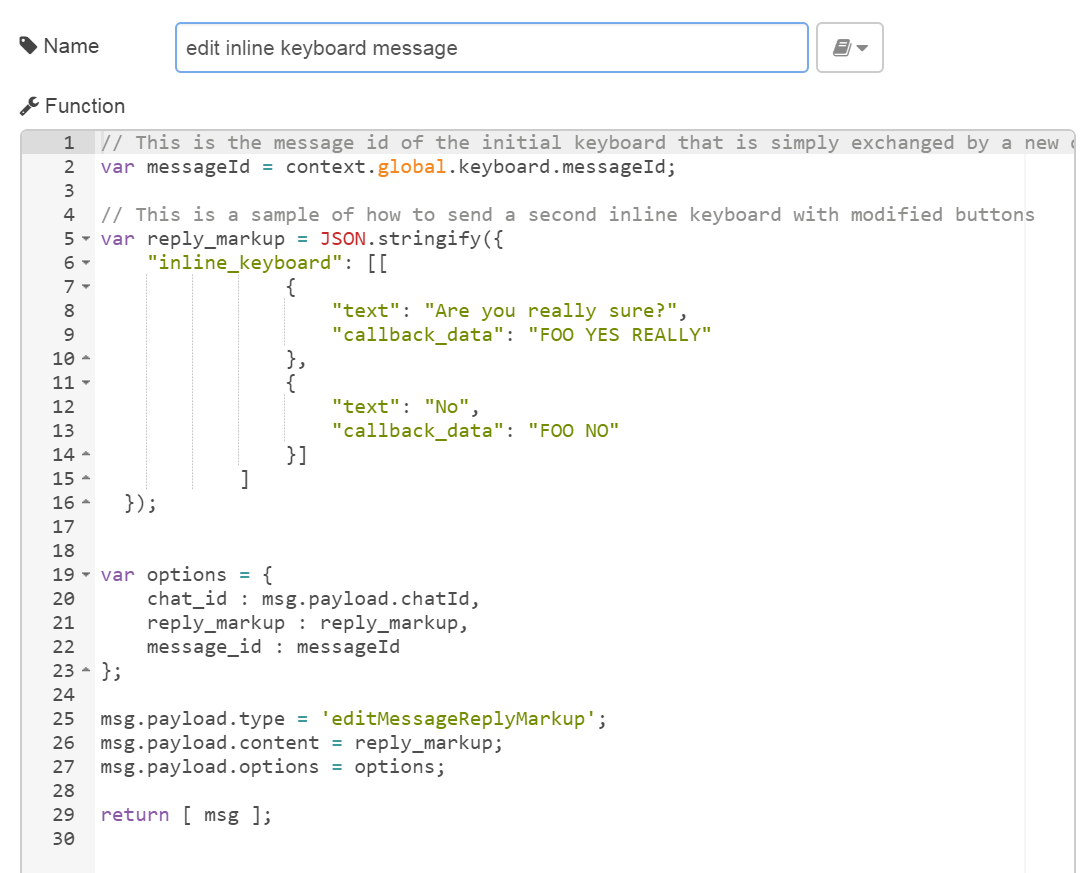Fold the inline_keyboard array at line 6
This screenshot has height=873, width=1088.
(x=85, y=264)
